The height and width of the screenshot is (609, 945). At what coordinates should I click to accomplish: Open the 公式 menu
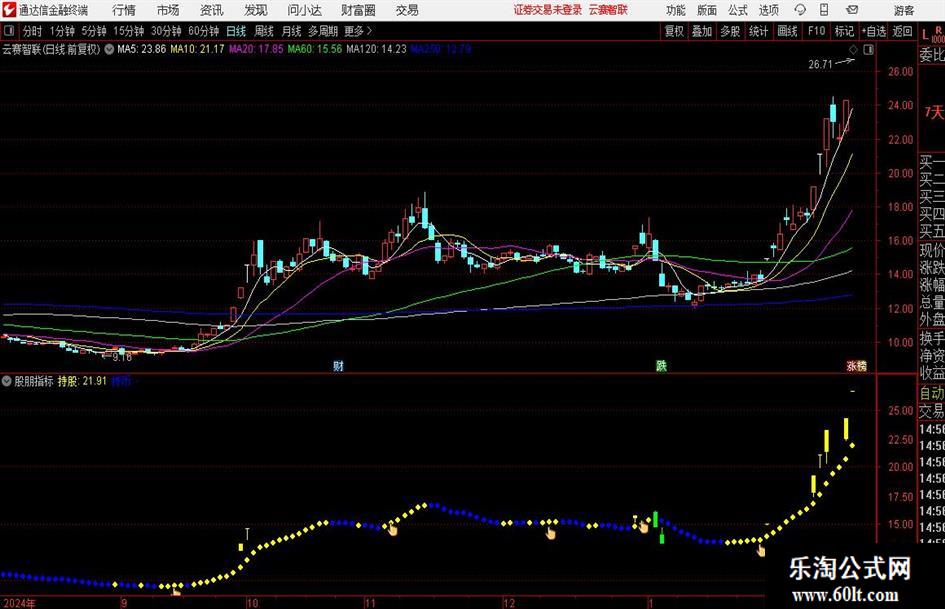pos(738,10)
